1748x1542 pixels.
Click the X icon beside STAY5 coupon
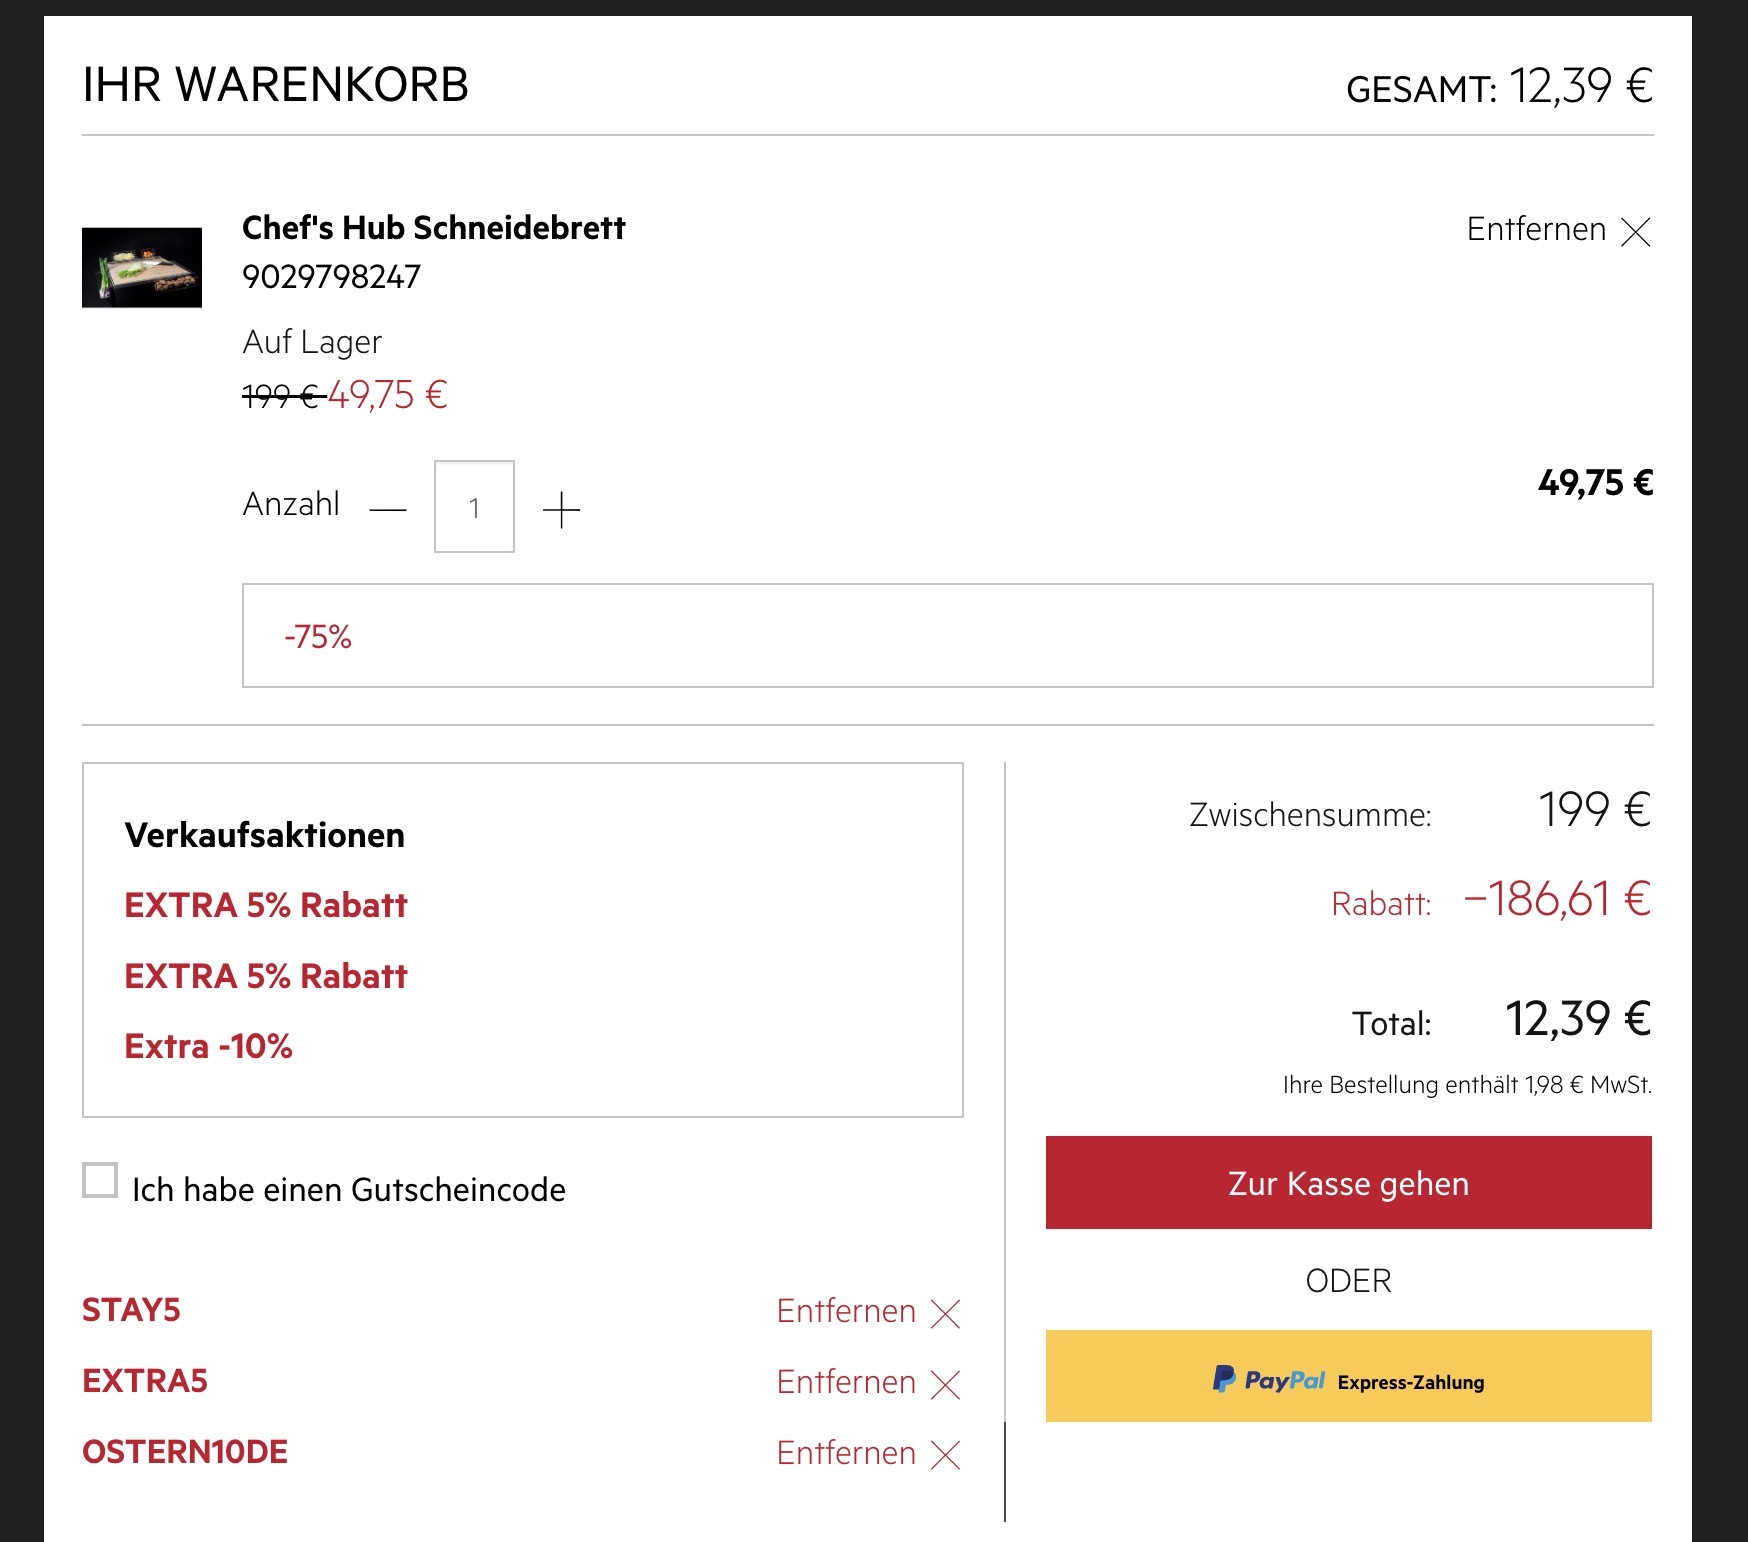(945, 1313)
